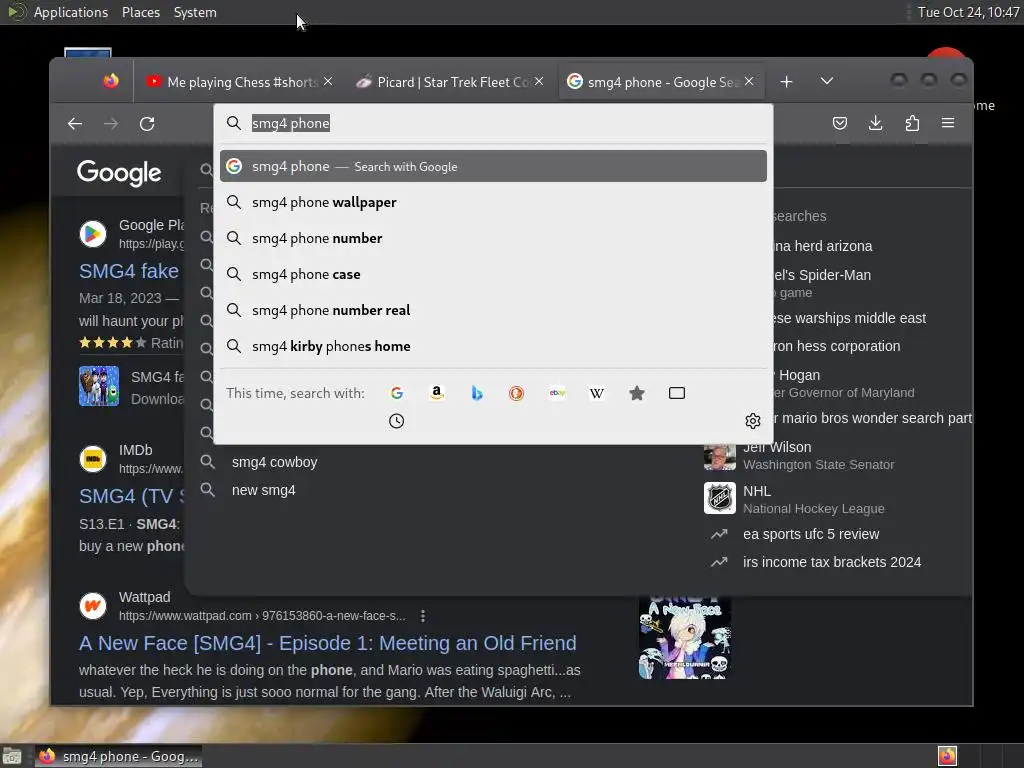The width and height of the screenshot is (1024, 768).
Task: Search bookmarks using the star icon
Action: point(637,393)
